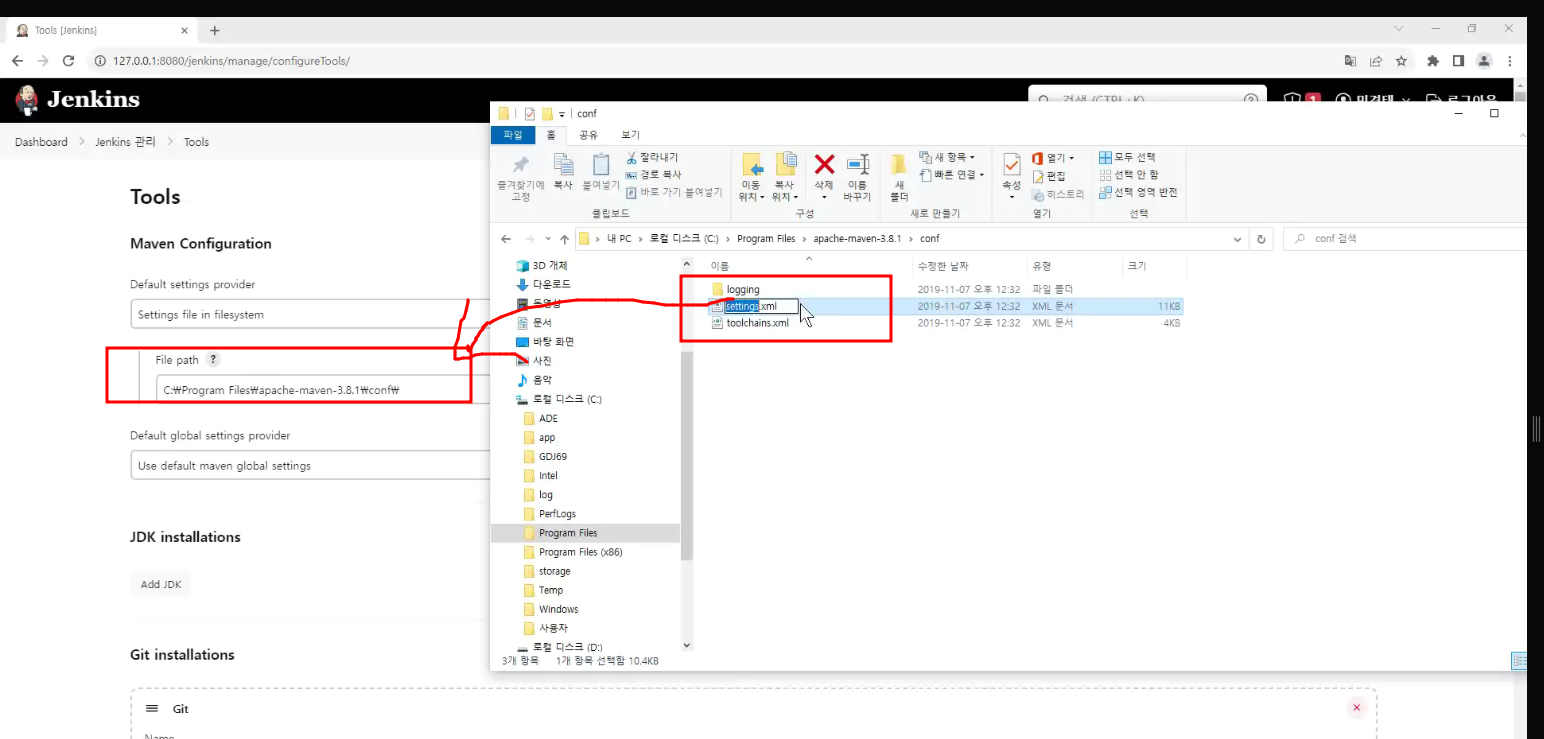Switch to the Home (홈) ribbon tab
Screen dimensions: 1544x739
(x=551, y=135)
